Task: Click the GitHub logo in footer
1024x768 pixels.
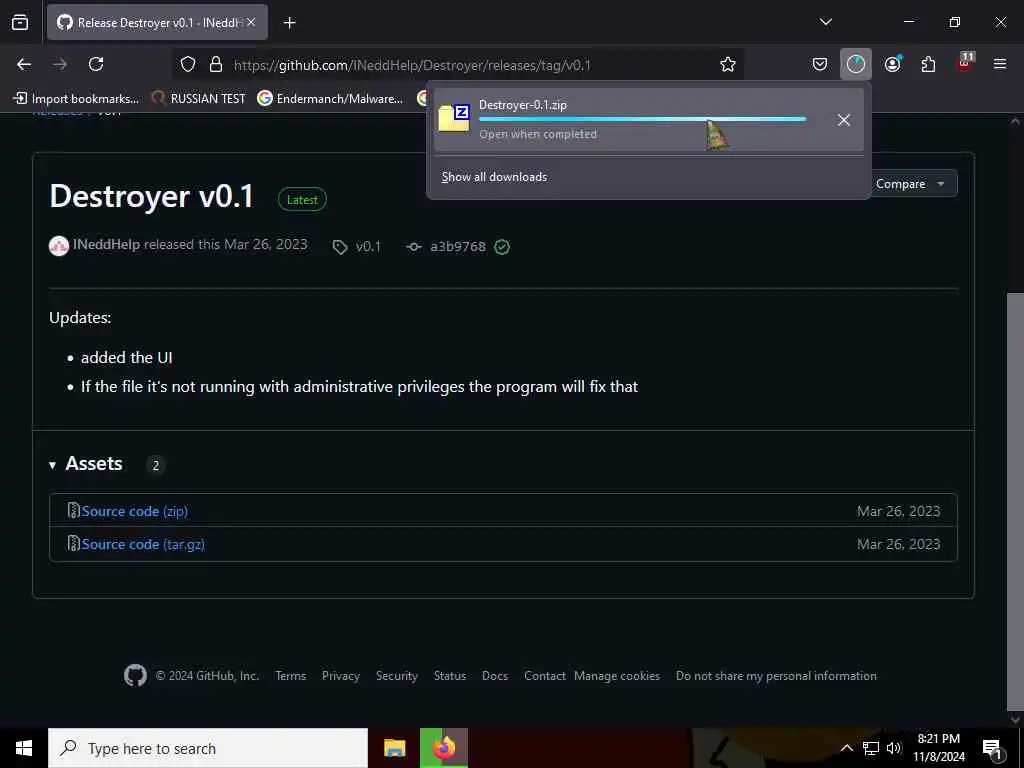Action: click(135, 675)
